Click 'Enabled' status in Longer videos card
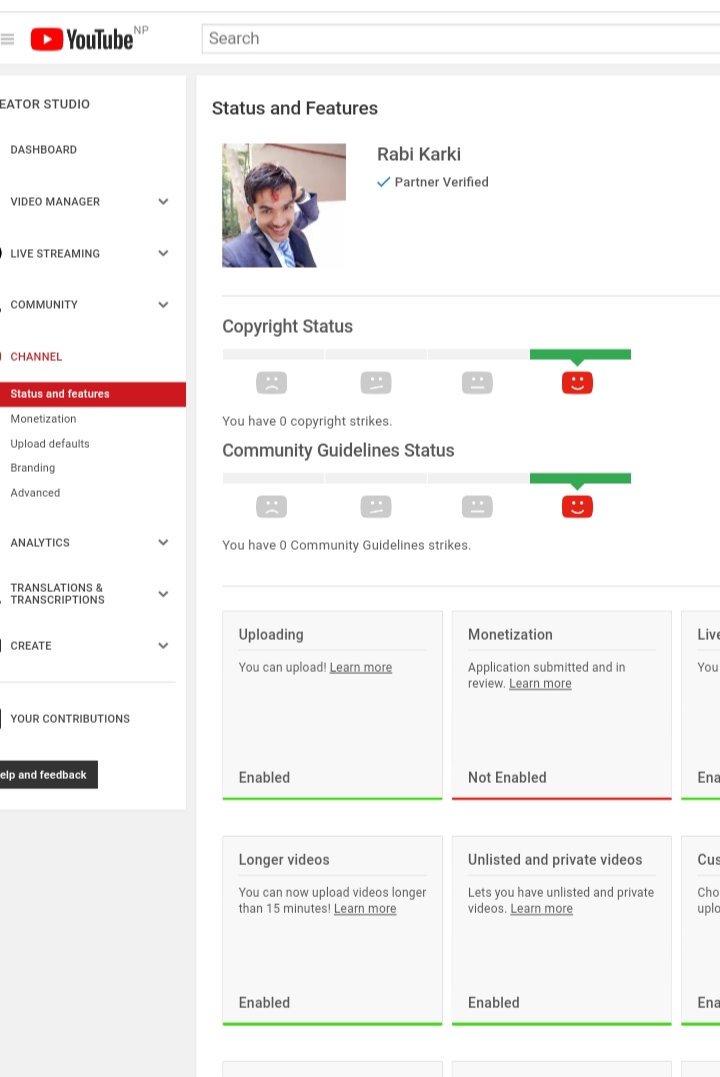 coord(264,1003)
